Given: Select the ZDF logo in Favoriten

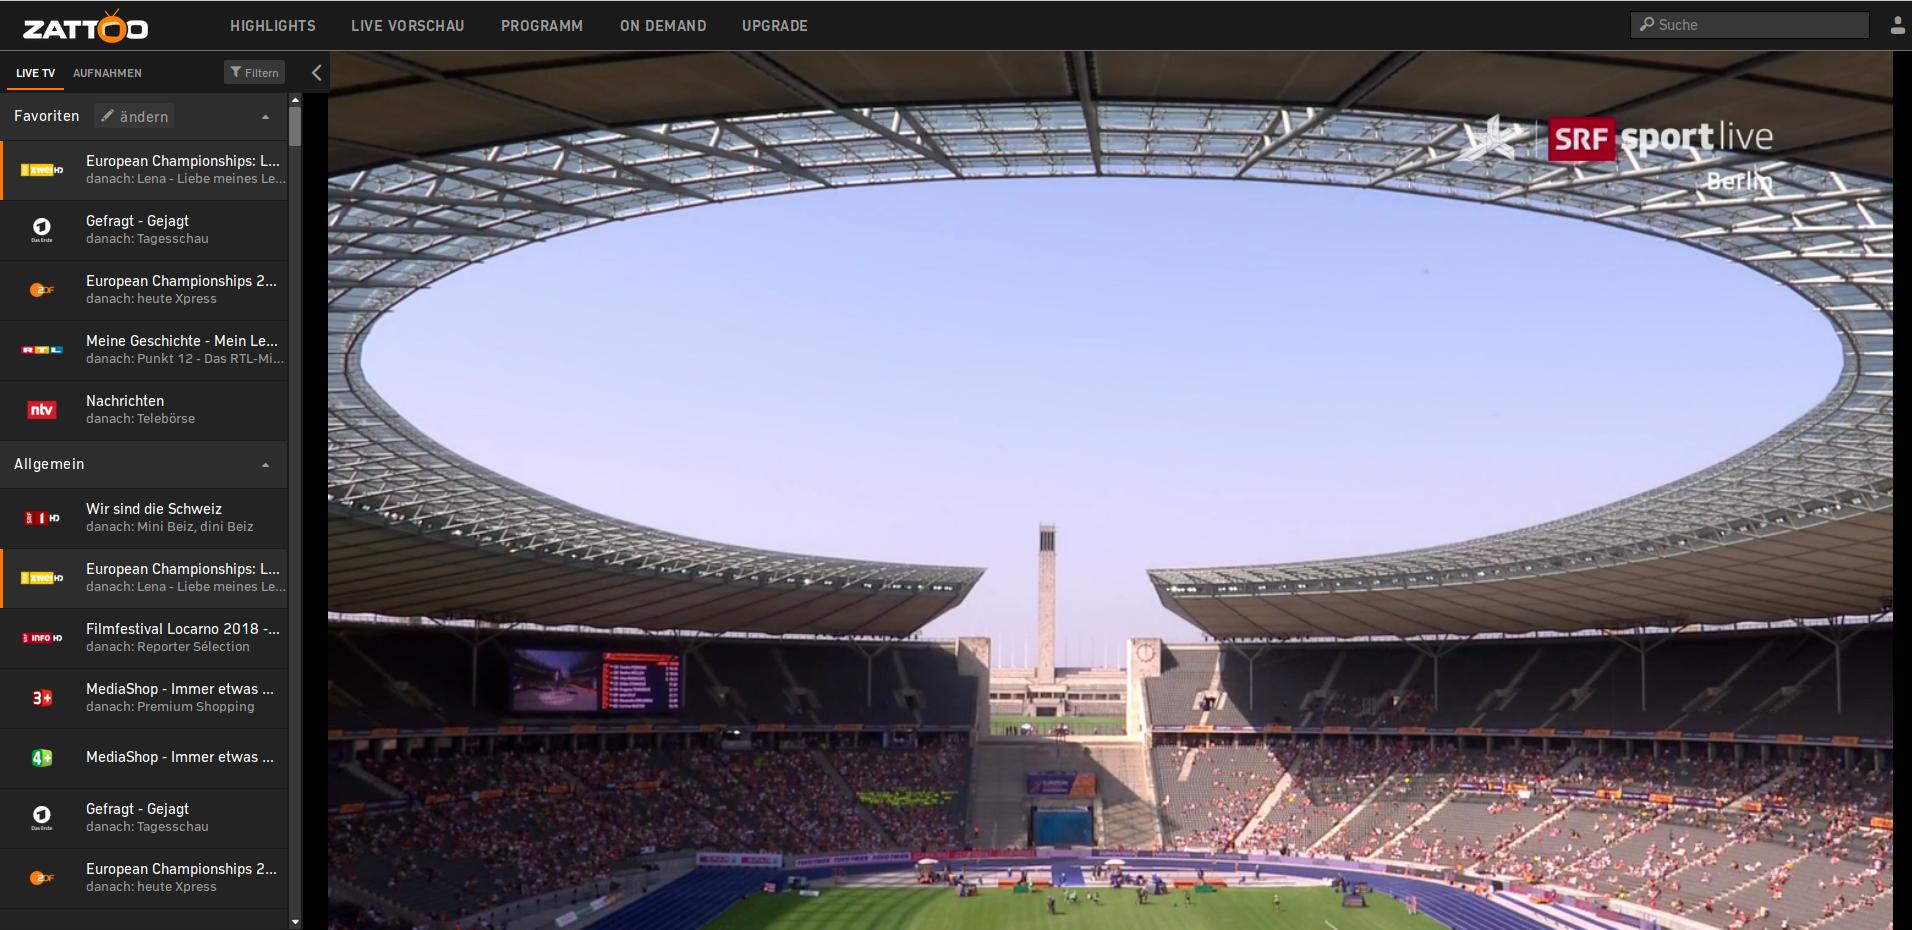Looking at the screenshot, I should point(42,290).
